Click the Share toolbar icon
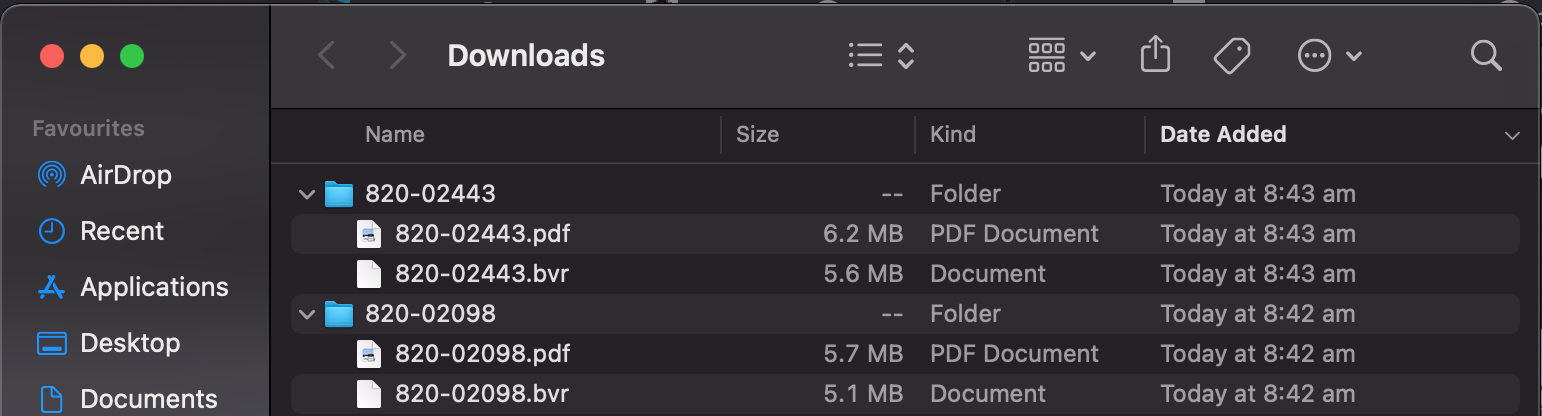This screenshot has width=1542, height=416. 1155,55
